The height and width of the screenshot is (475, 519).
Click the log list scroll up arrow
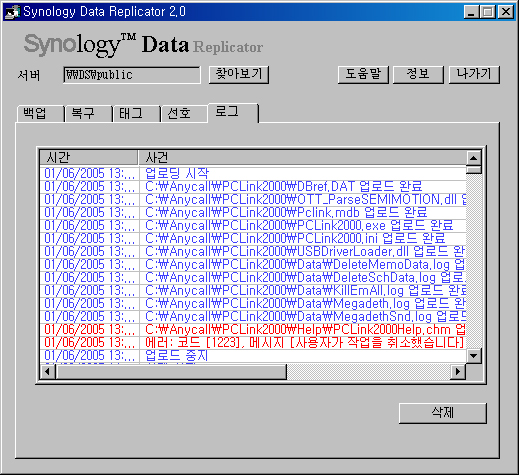pos(473,158)
